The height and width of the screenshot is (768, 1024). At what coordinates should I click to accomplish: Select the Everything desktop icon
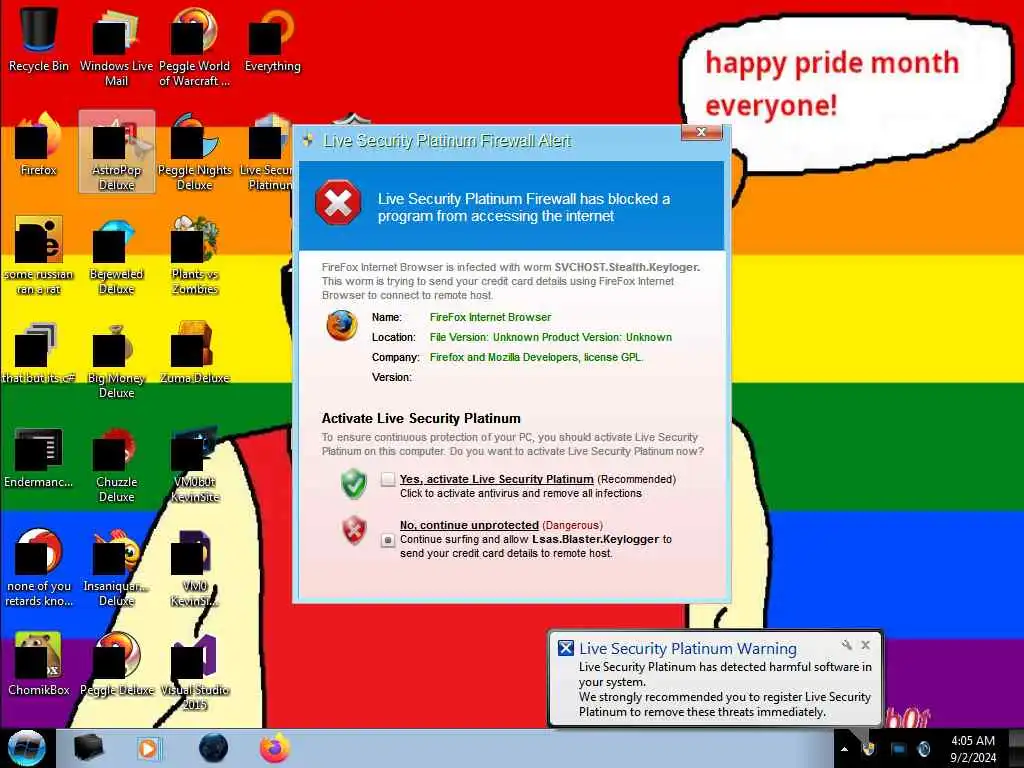click(272, 40)
